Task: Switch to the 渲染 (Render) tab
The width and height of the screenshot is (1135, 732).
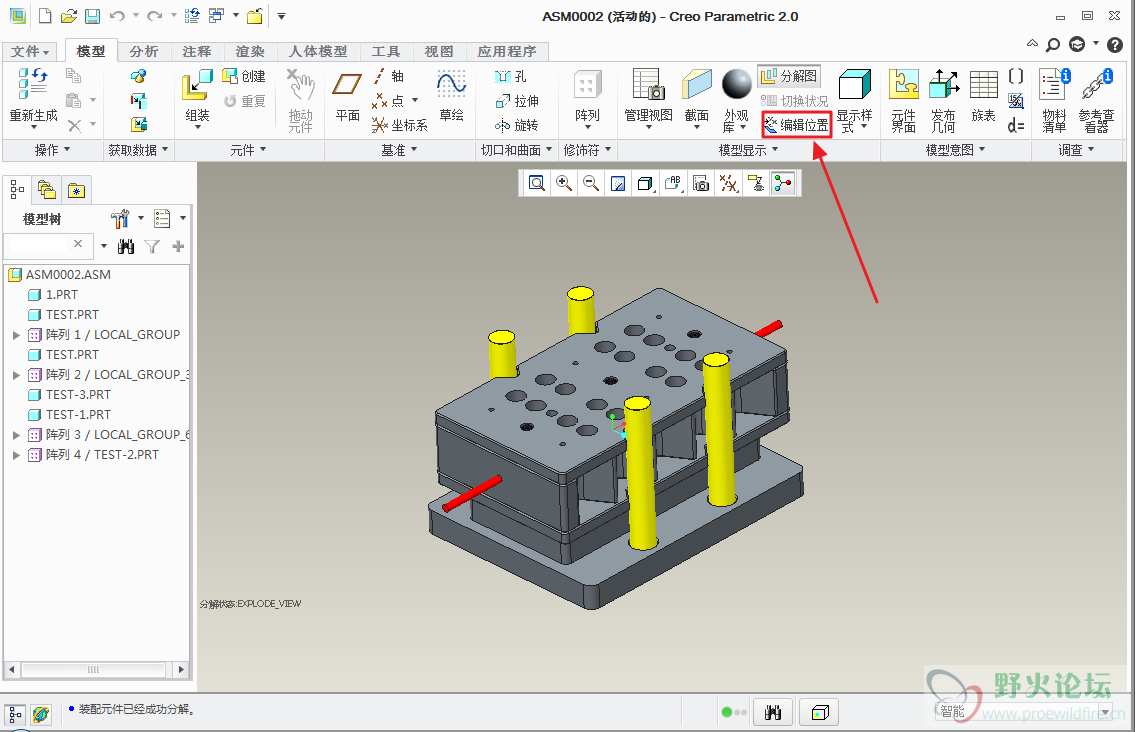Action: tap(250, 51)
